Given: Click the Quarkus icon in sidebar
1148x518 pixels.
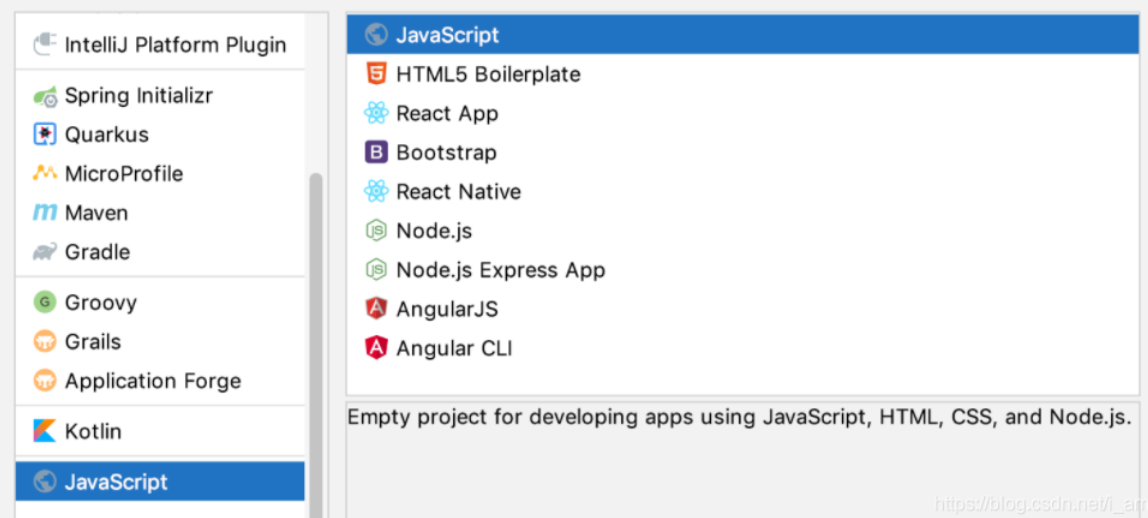Looking at the screenshot, I should 45,135.
